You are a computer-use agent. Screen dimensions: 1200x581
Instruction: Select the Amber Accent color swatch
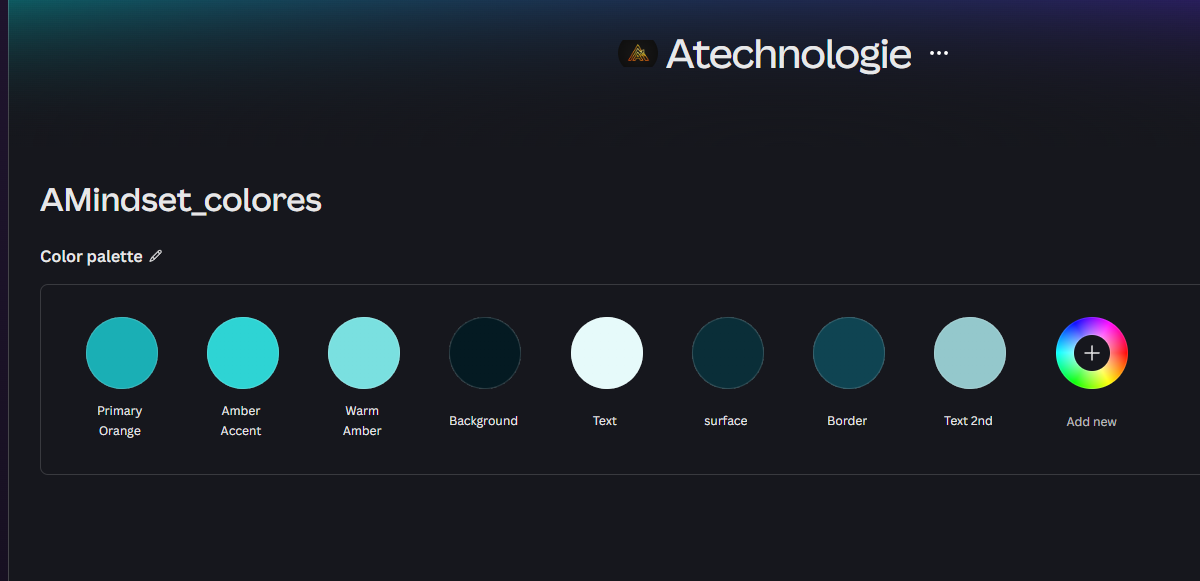(242, 353)
